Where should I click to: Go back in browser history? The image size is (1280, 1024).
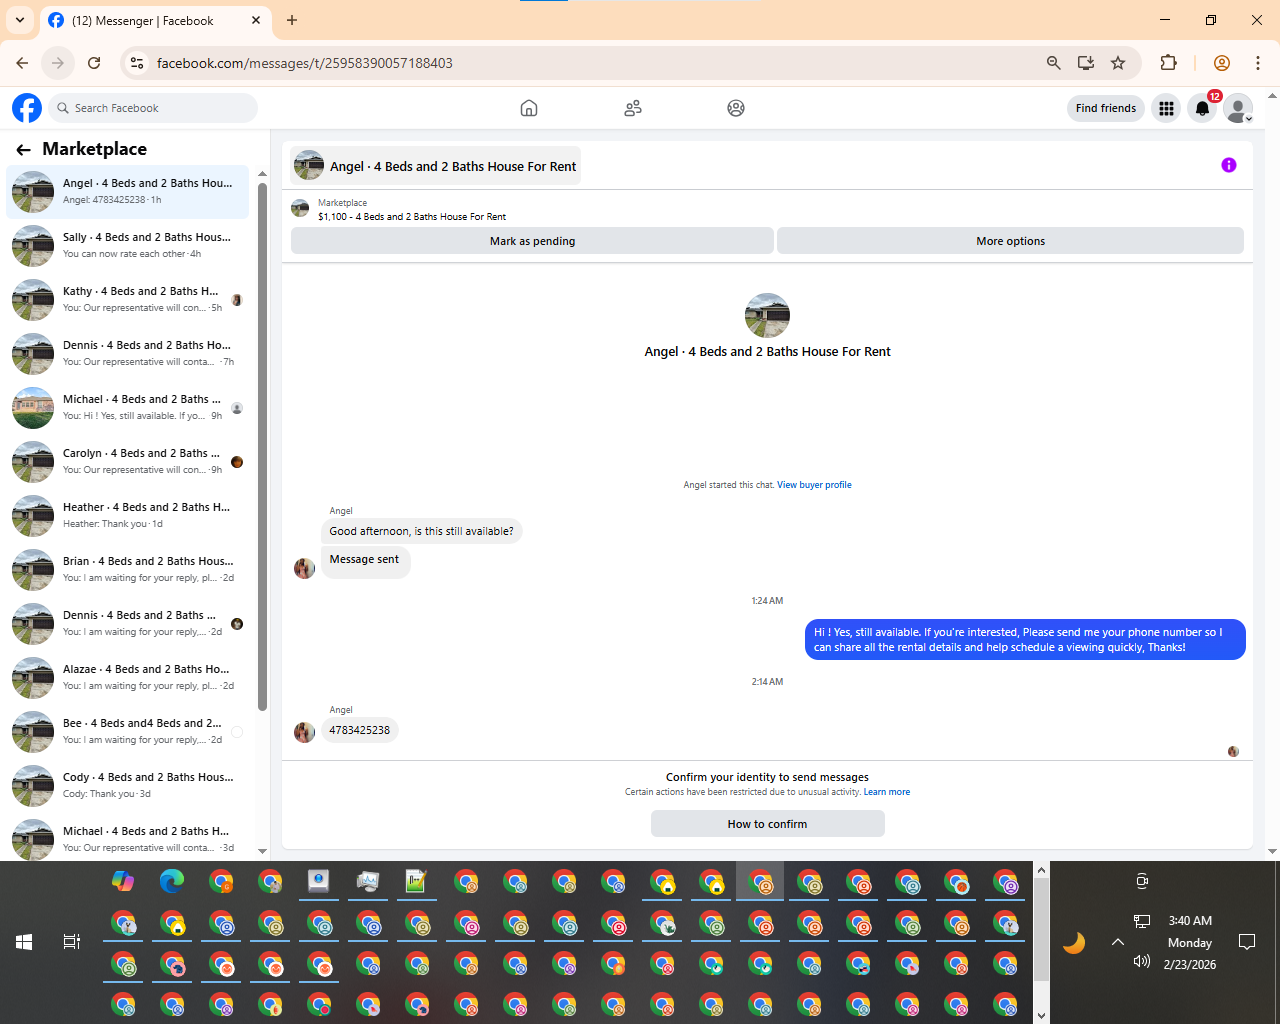tap(22, 63)
